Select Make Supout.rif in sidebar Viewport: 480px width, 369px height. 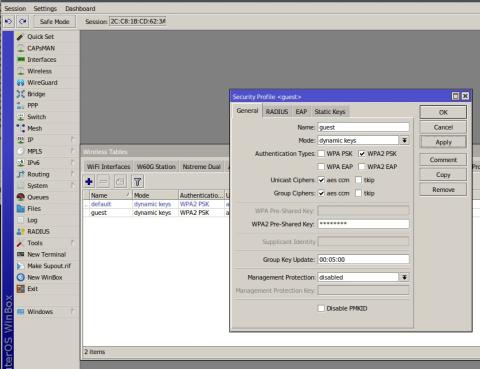tap(49, 266)
